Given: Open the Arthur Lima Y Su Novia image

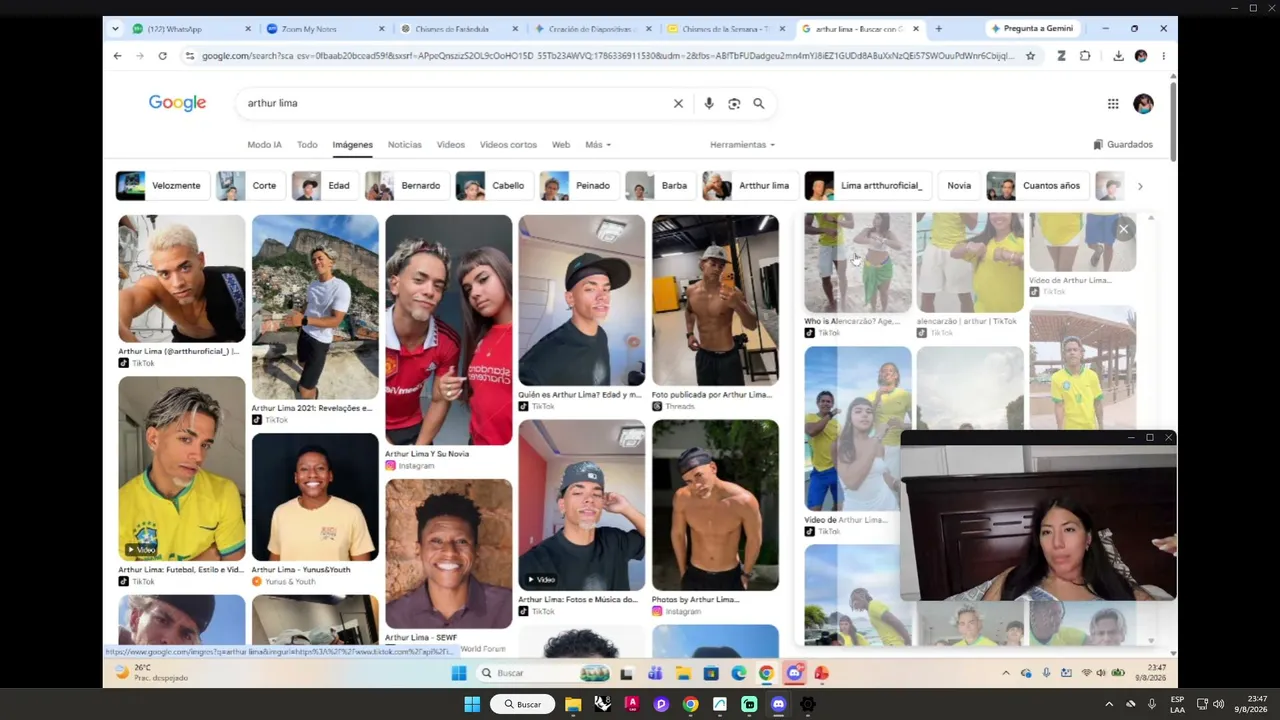Looking at the screenshot, I should 448,330.
